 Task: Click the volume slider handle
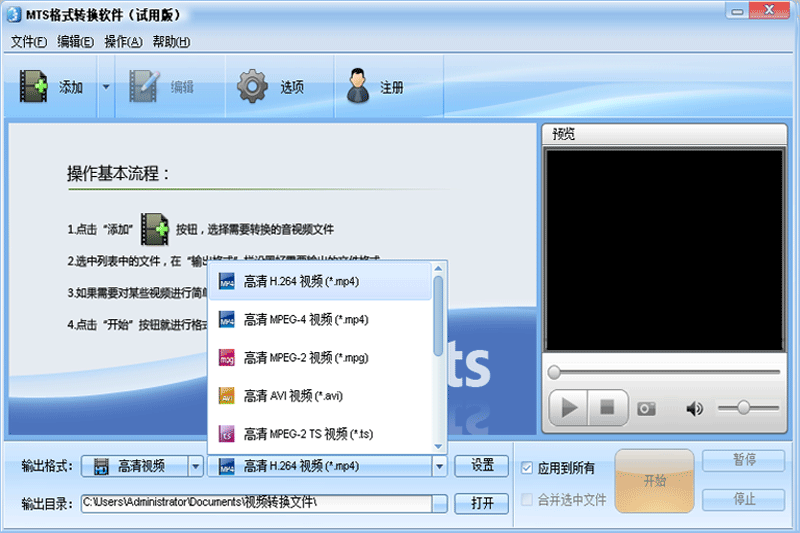pos(743,408)
